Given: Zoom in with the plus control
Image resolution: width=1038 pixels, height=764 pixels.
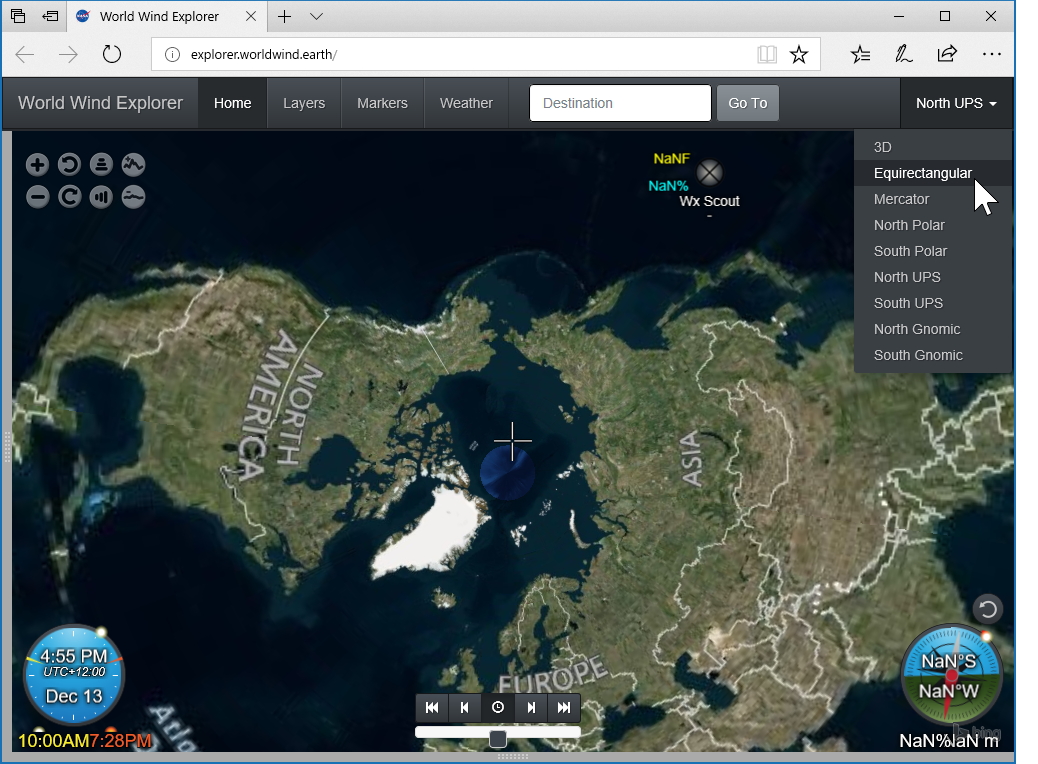Looking at the screenshot, I should coord(38,165).
